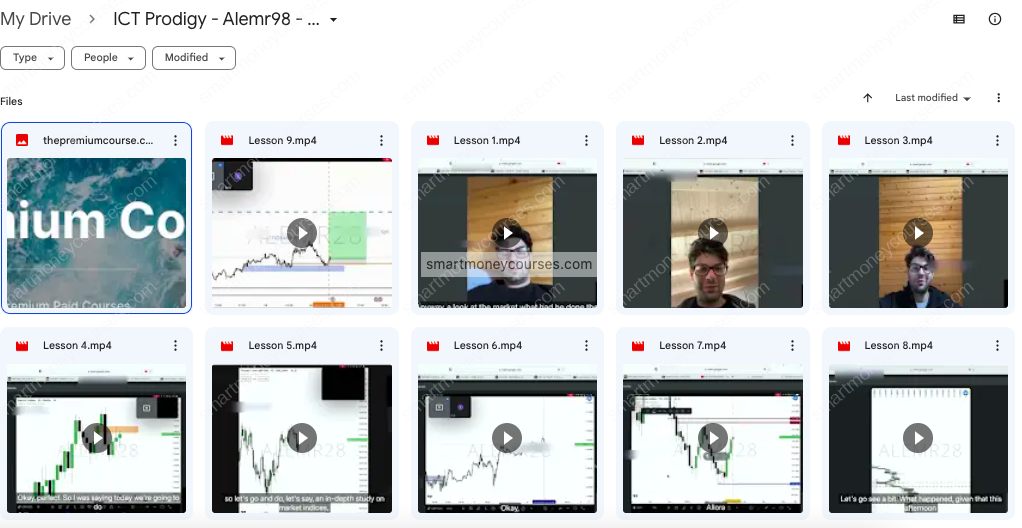The image size is (1022, 528).
Task: Switch to list layout view icon
Action: [959, 19]
